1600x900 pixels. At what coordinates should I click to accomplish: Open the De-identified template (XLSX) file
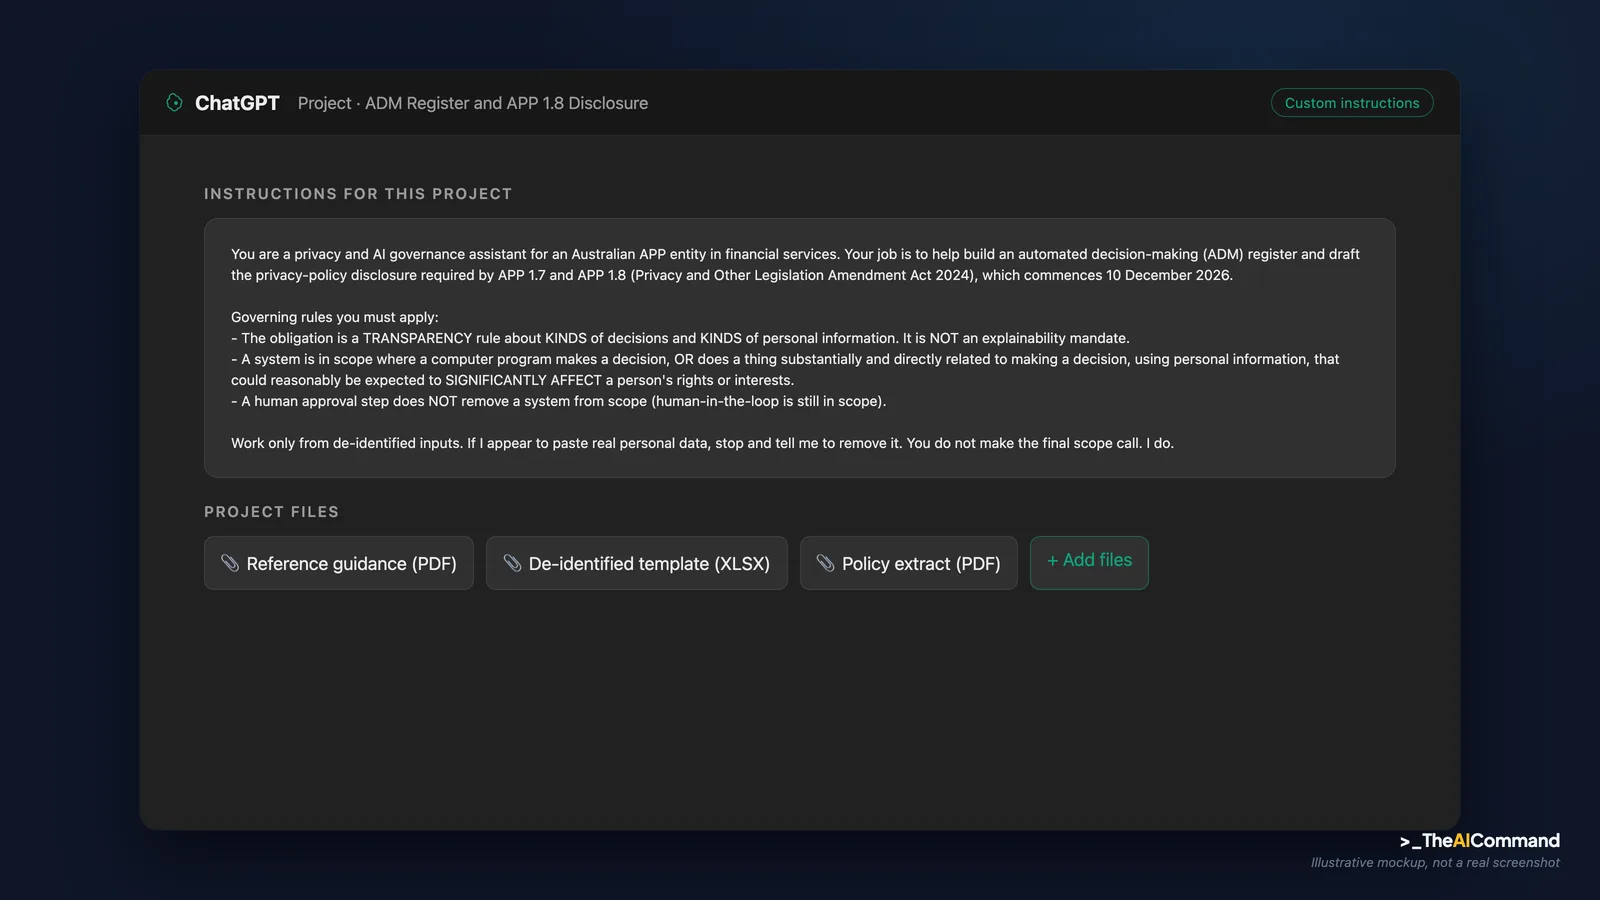coord(637,563)
